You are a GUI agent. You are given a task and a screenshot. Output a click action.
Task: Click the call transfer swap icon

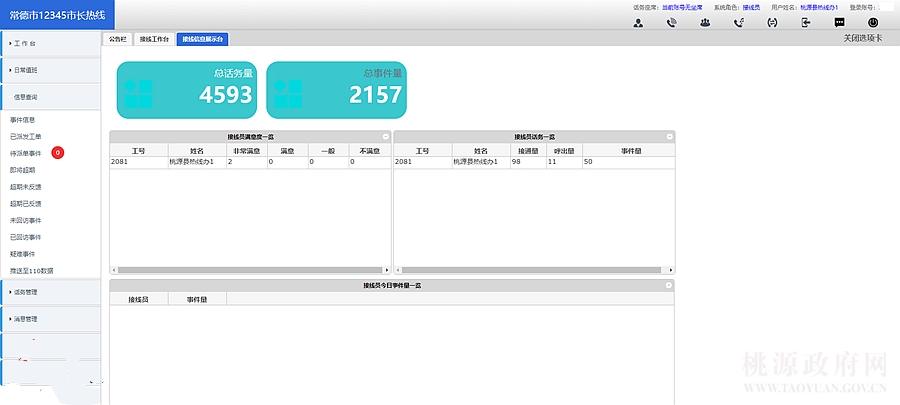772,23
